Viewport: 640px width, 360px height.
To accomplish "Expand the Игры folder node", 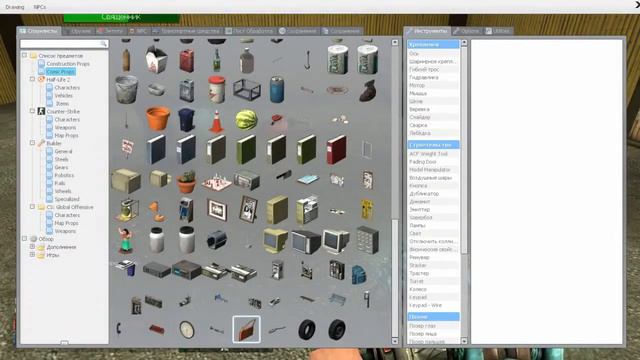I will pos(32,255).
